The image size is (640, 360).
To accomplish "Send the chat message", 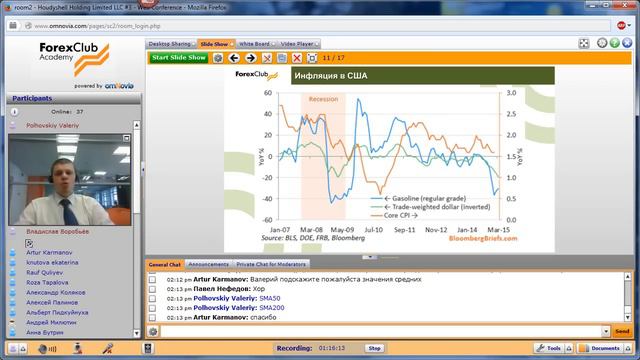I will pyautogui.click(x=622, y=331).
